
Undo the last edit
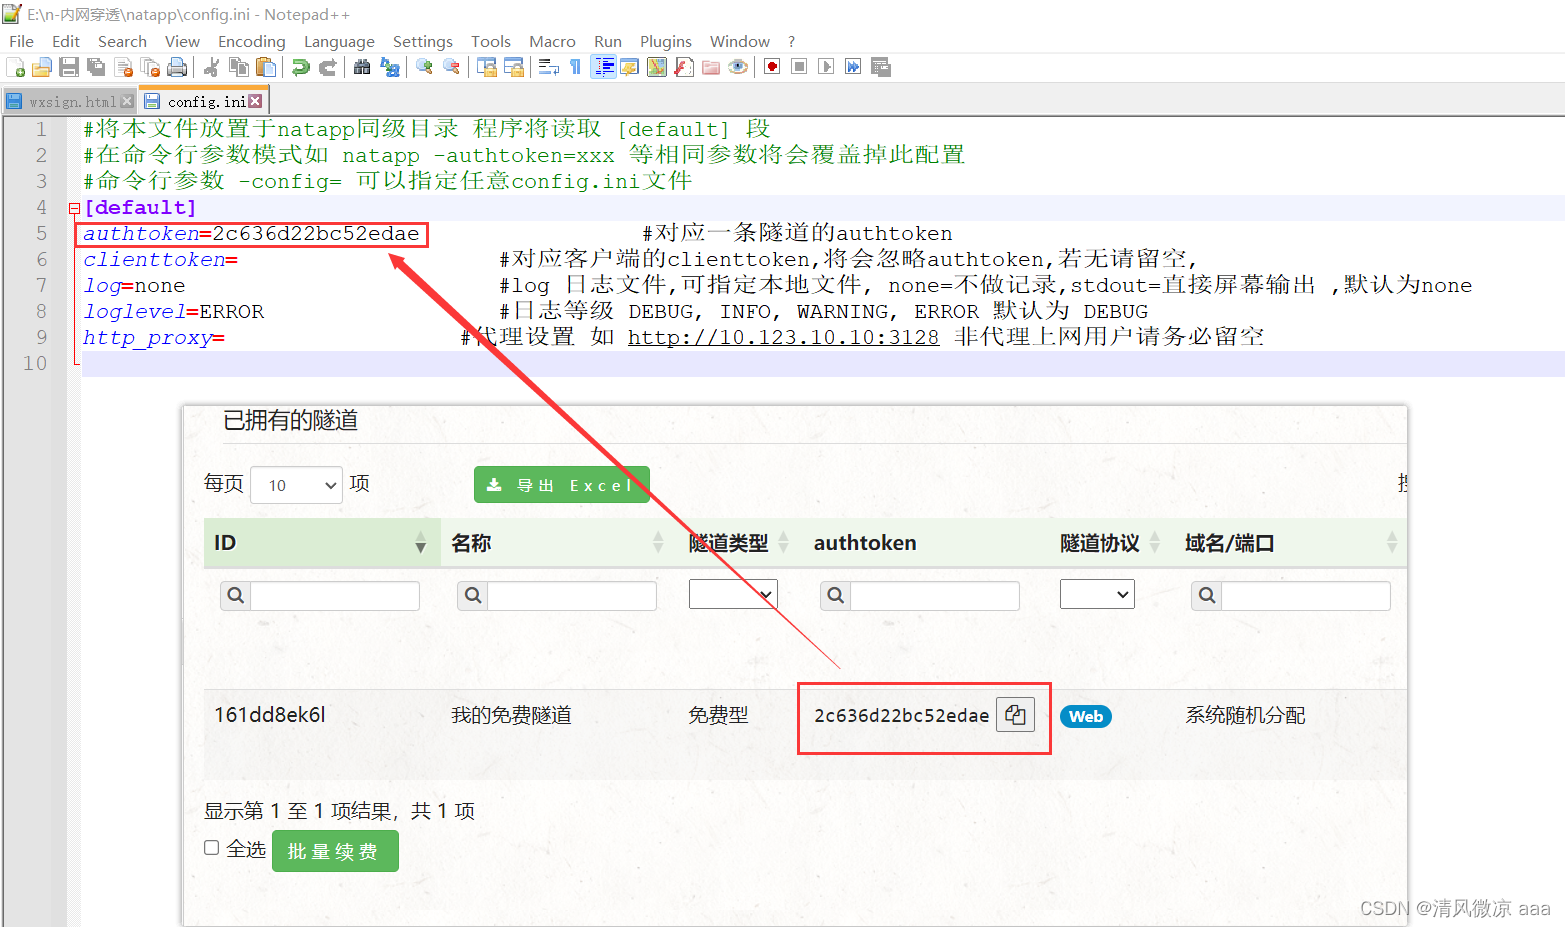pyautogui.click(x=300, y=67)
